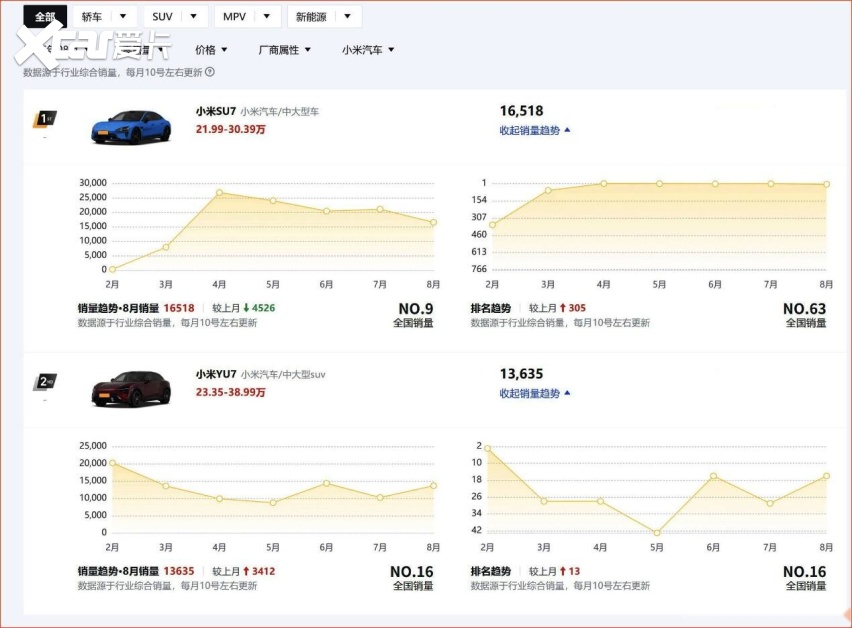The width and height of the screenshot is (852, 628).
Task: Click the NO.9 全国销量 label
Action: 414,315
